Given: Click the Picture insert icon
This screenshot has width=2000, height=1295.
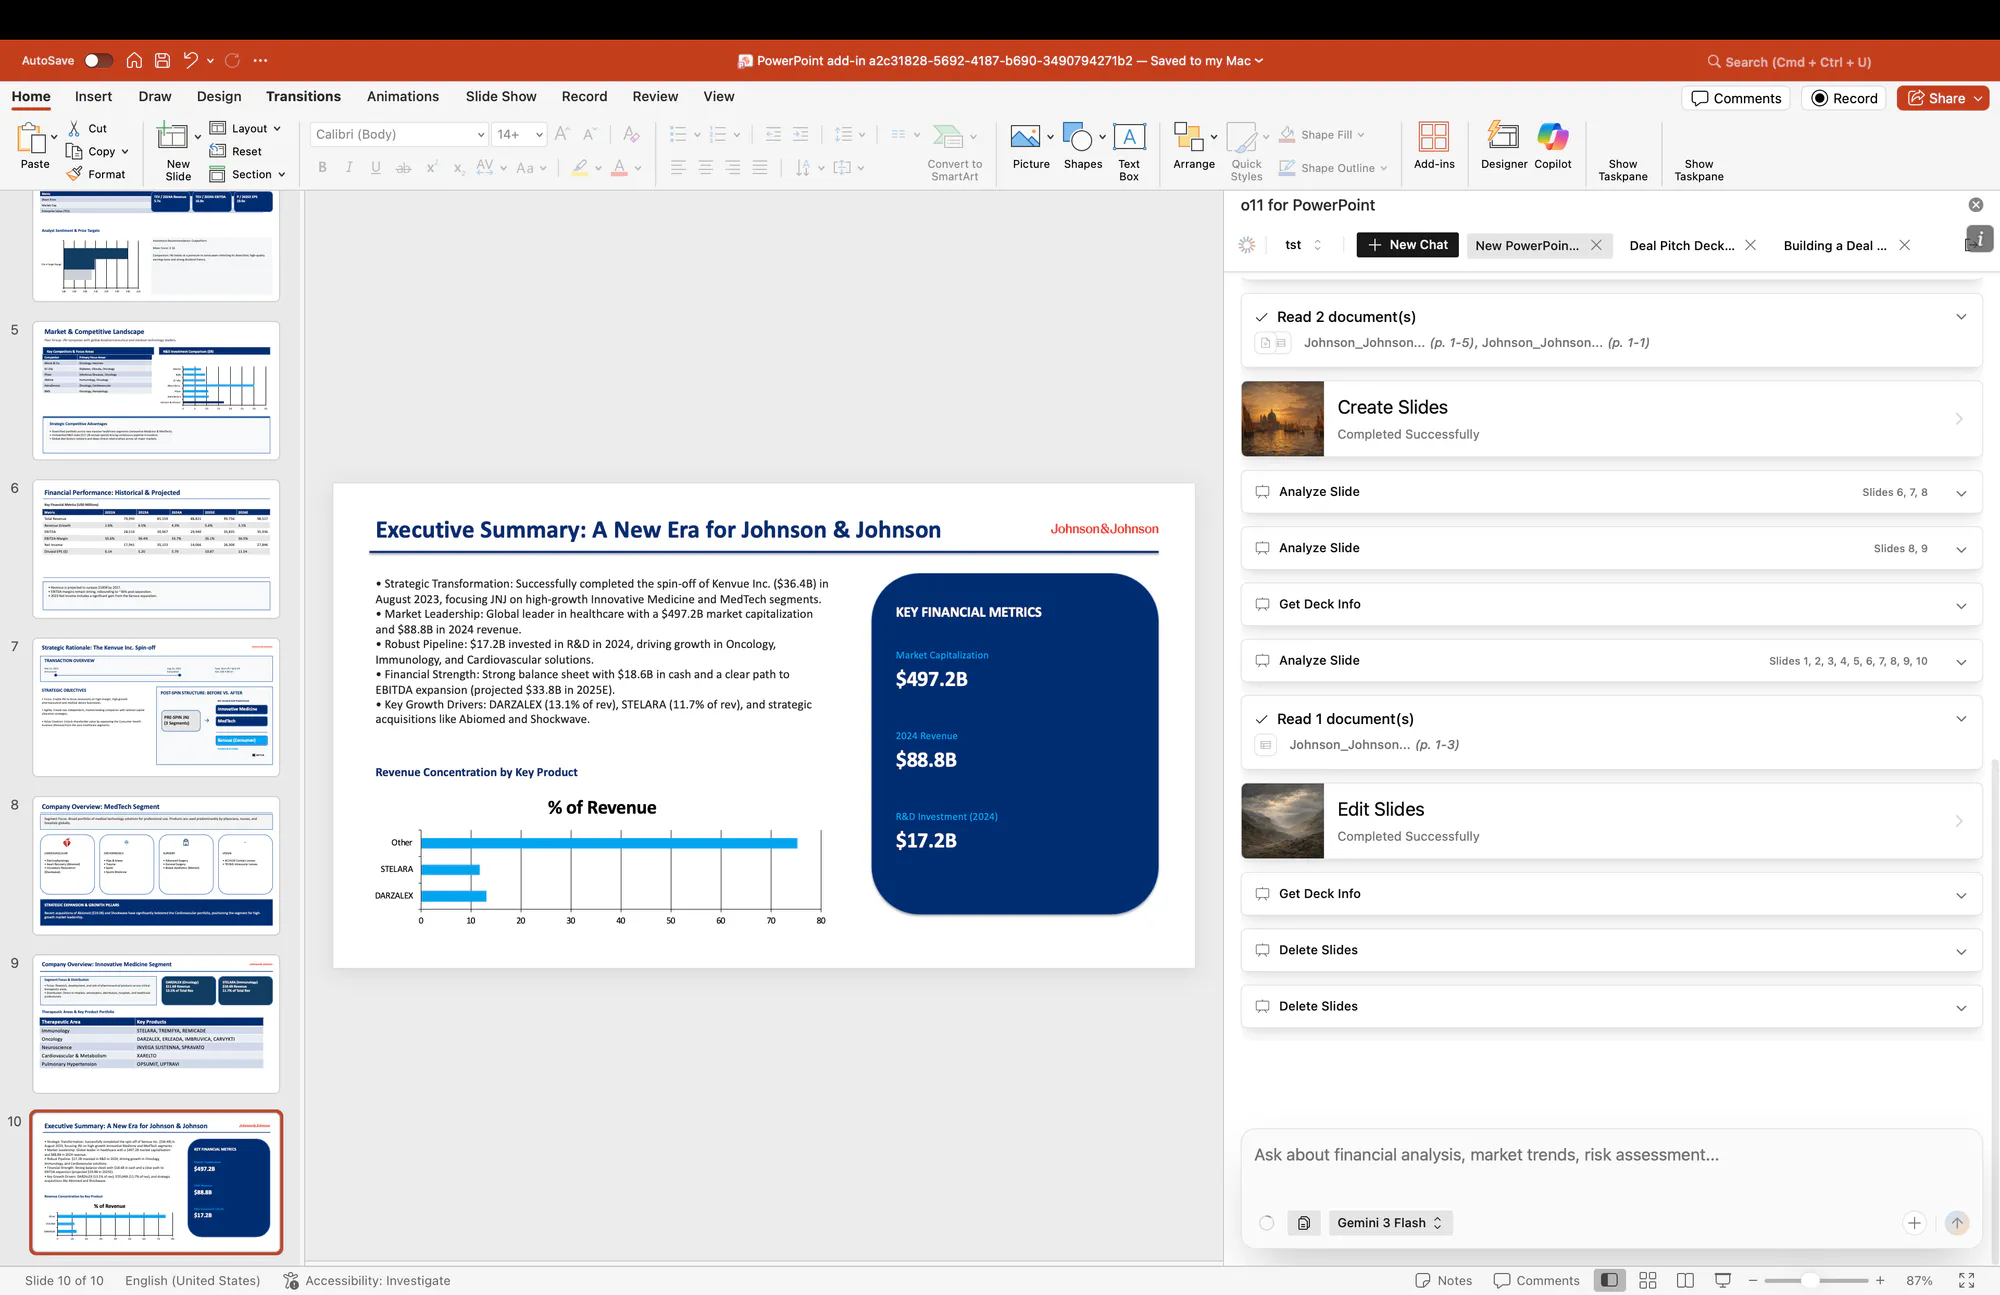Looking at the screenshot, I should [1025, 137].
